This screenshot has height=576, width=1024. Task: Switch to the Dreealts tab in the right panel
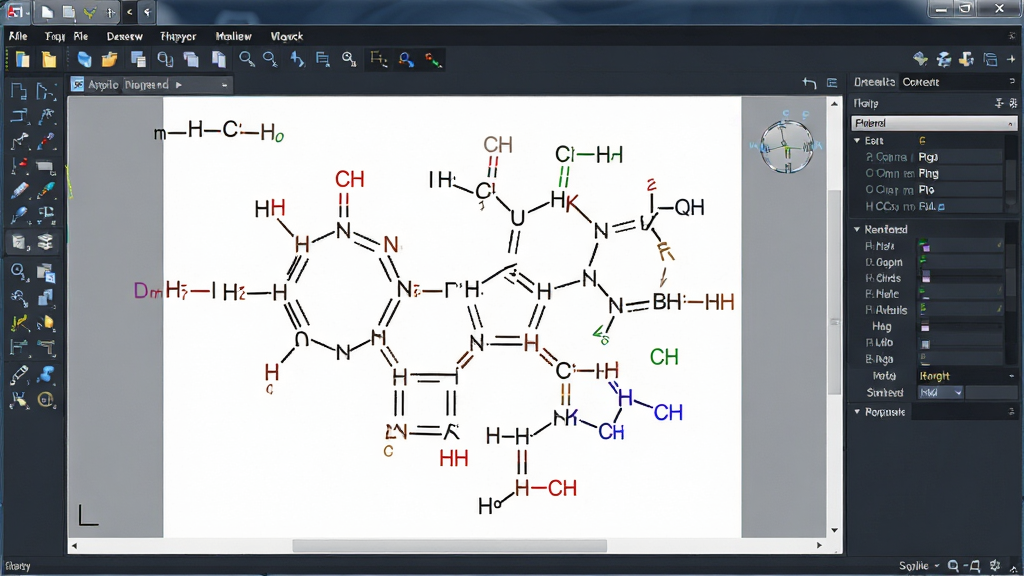874,82
